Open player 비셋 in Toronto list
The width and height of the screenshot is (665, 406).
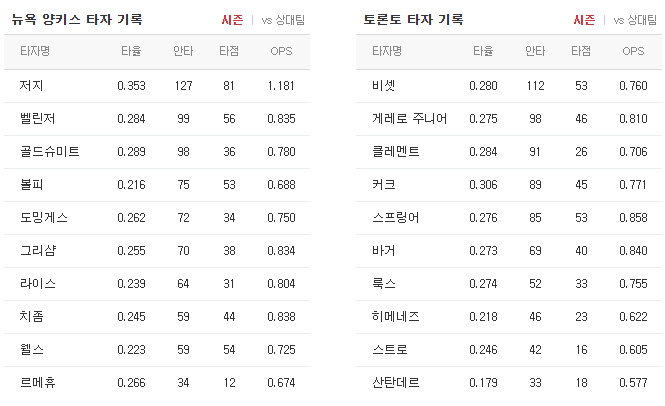[x=384, y=86]
